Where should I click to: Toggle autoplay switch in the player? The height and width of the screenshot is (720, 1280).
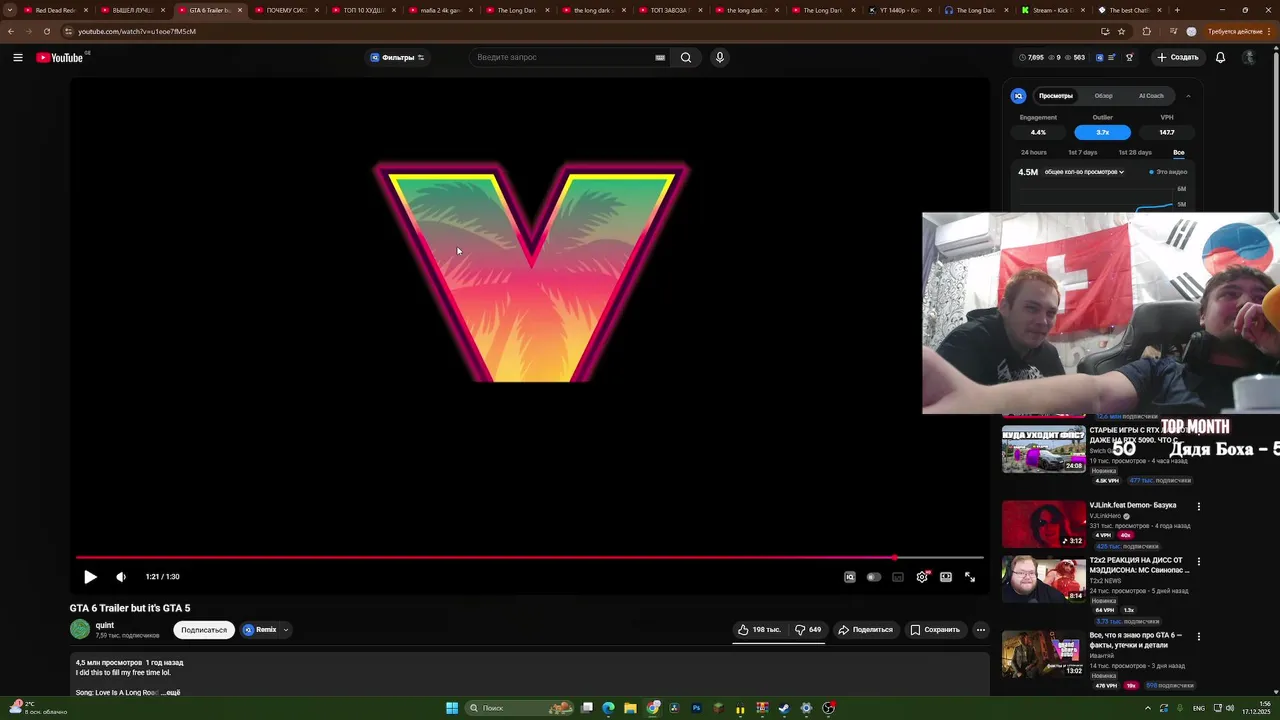874,577
